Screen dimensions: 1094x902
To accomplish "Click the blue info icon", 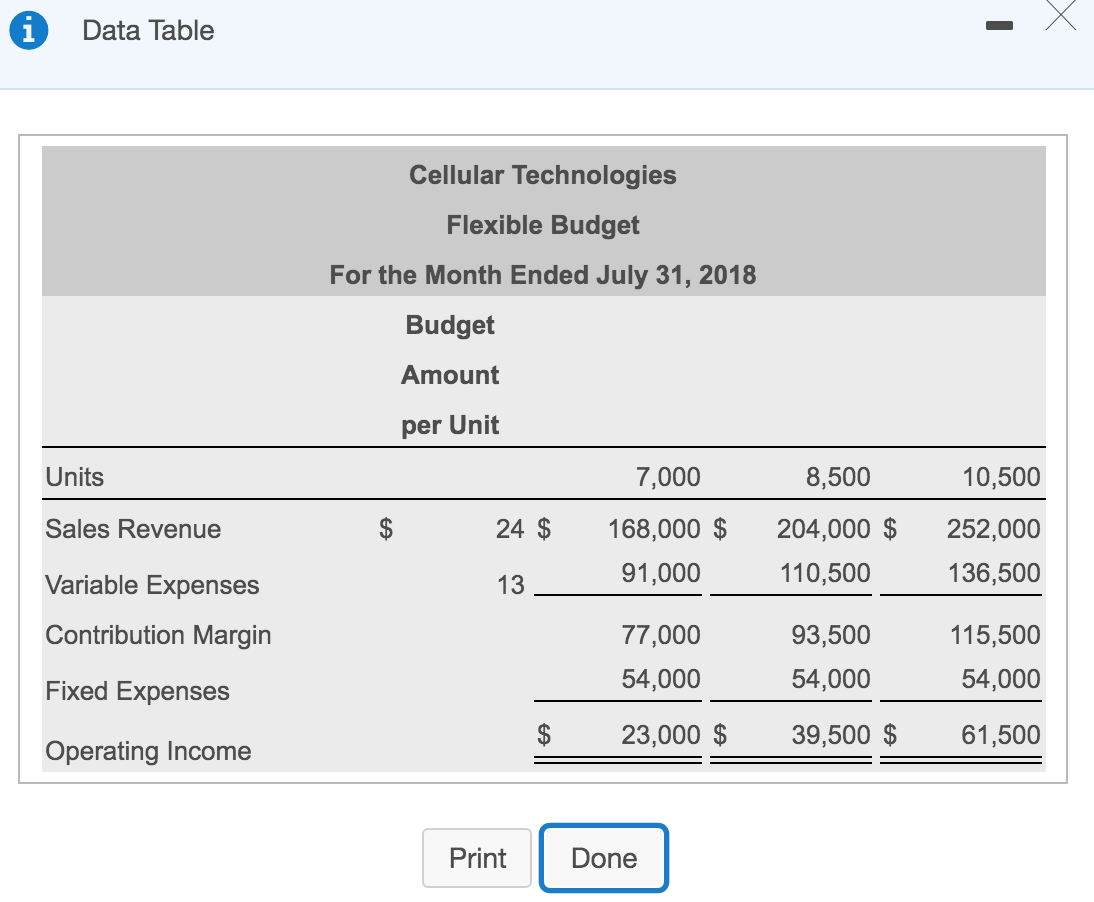I will 29,29.
